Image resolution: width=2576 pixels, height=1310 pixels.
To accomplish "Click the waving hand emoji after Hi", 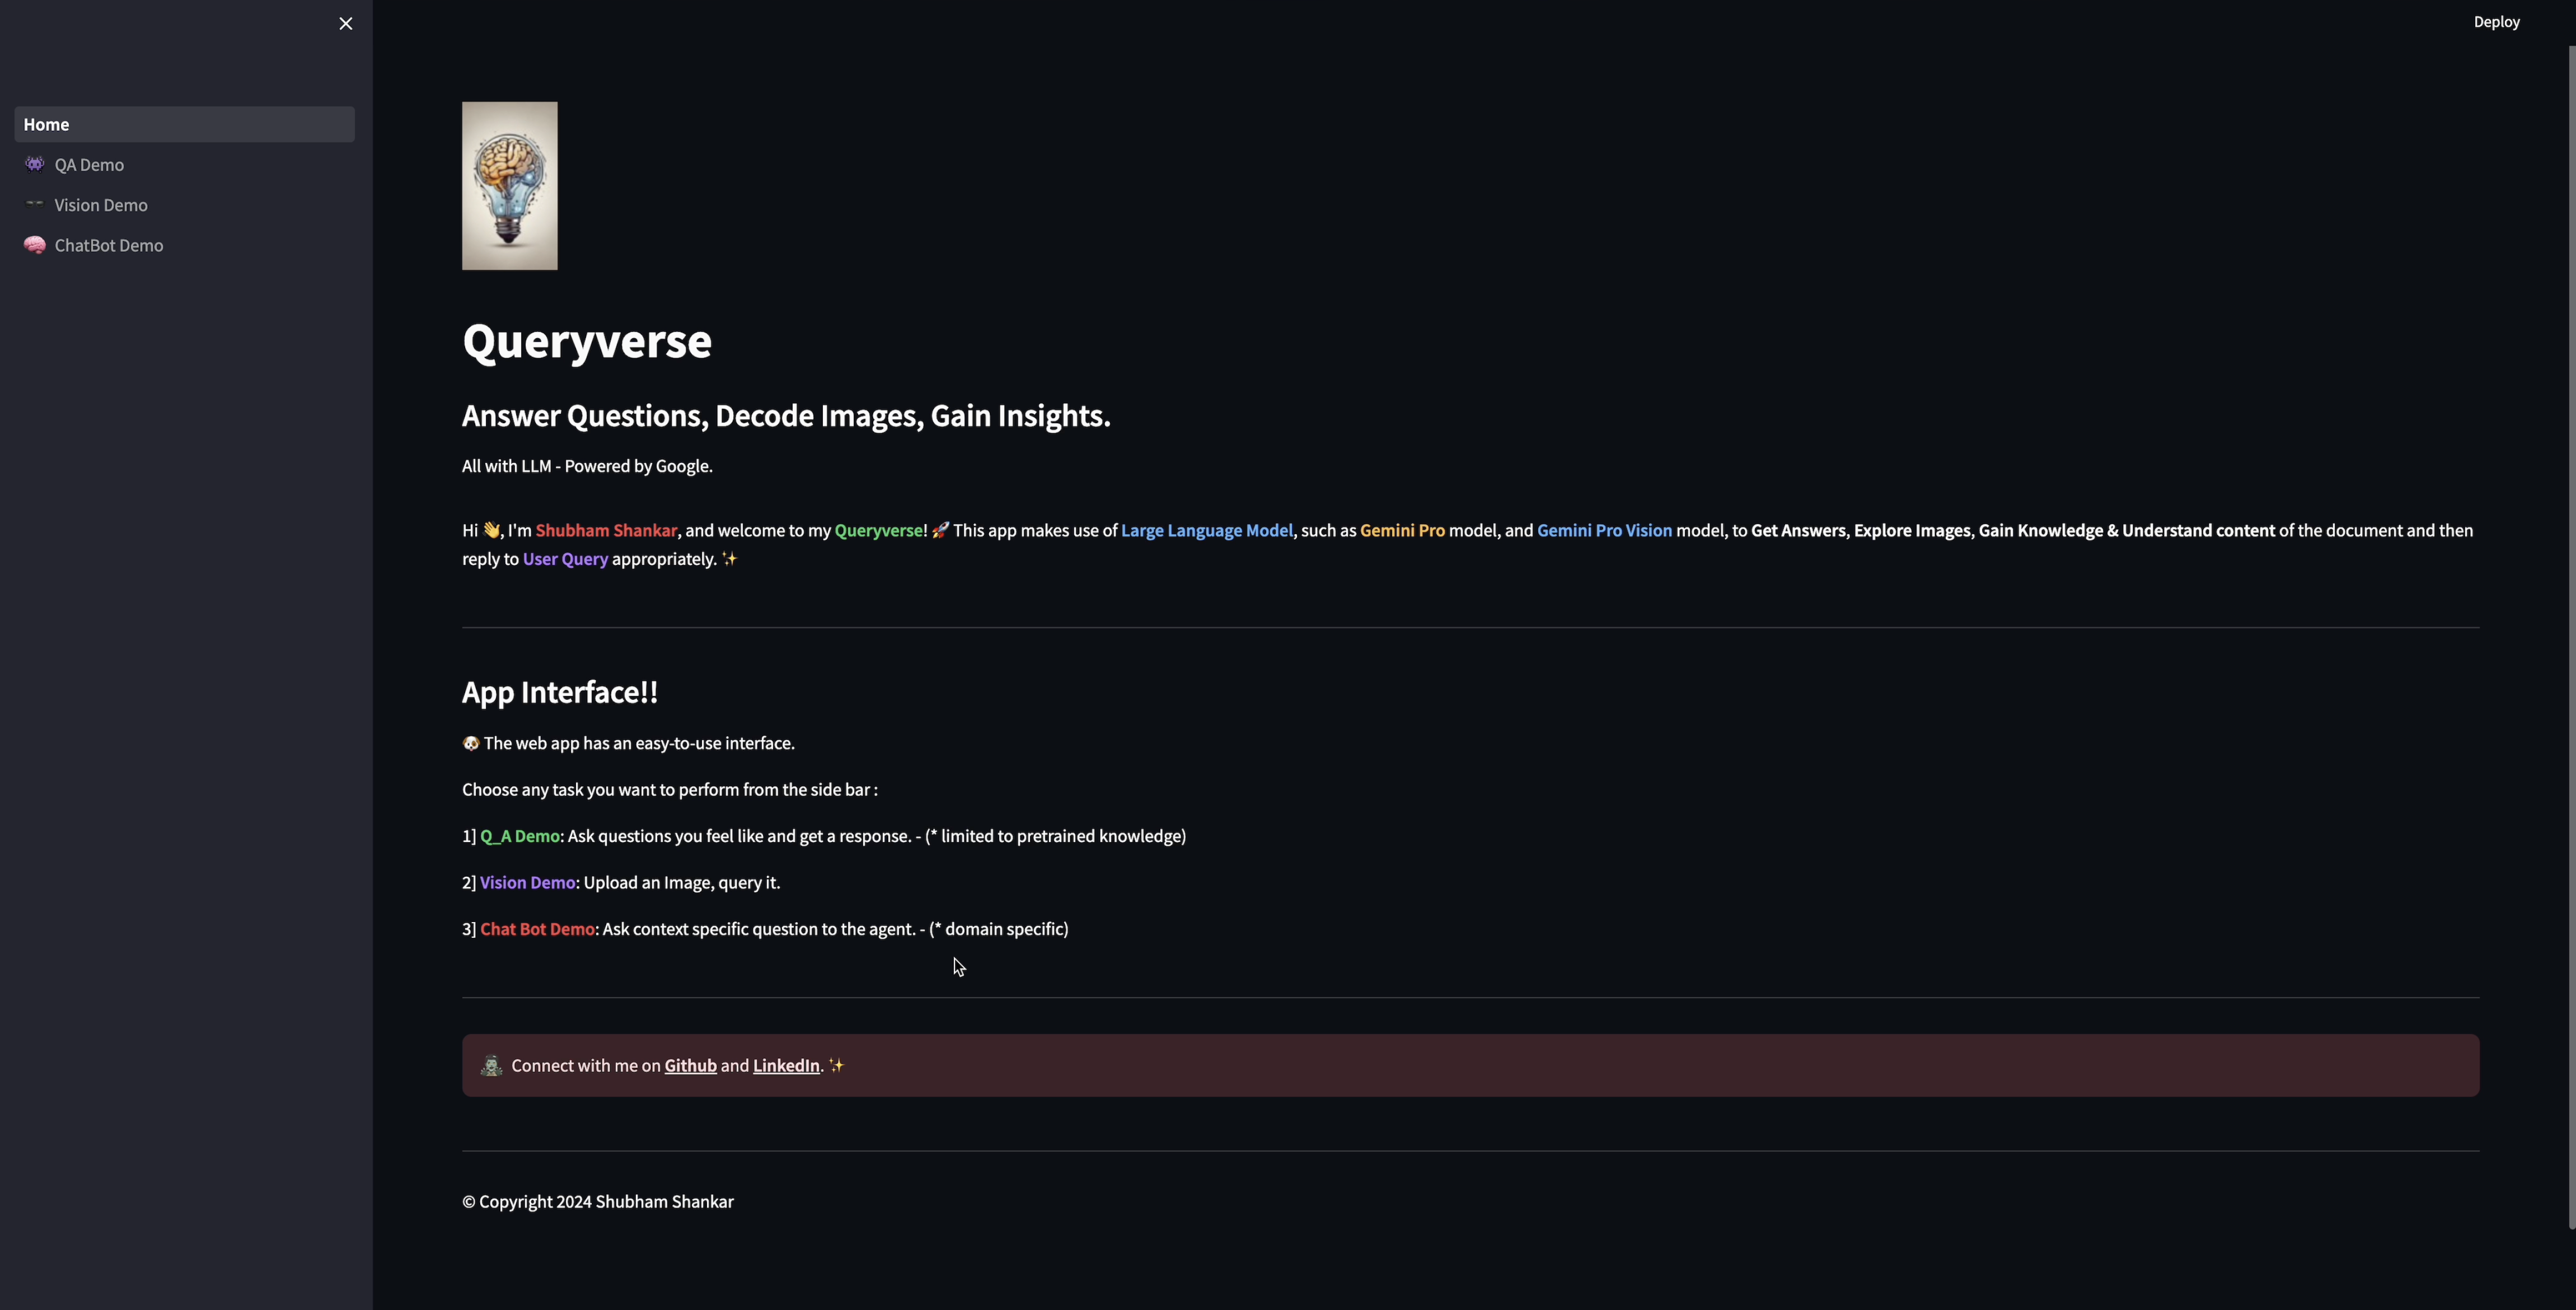I will pos(491,530).
